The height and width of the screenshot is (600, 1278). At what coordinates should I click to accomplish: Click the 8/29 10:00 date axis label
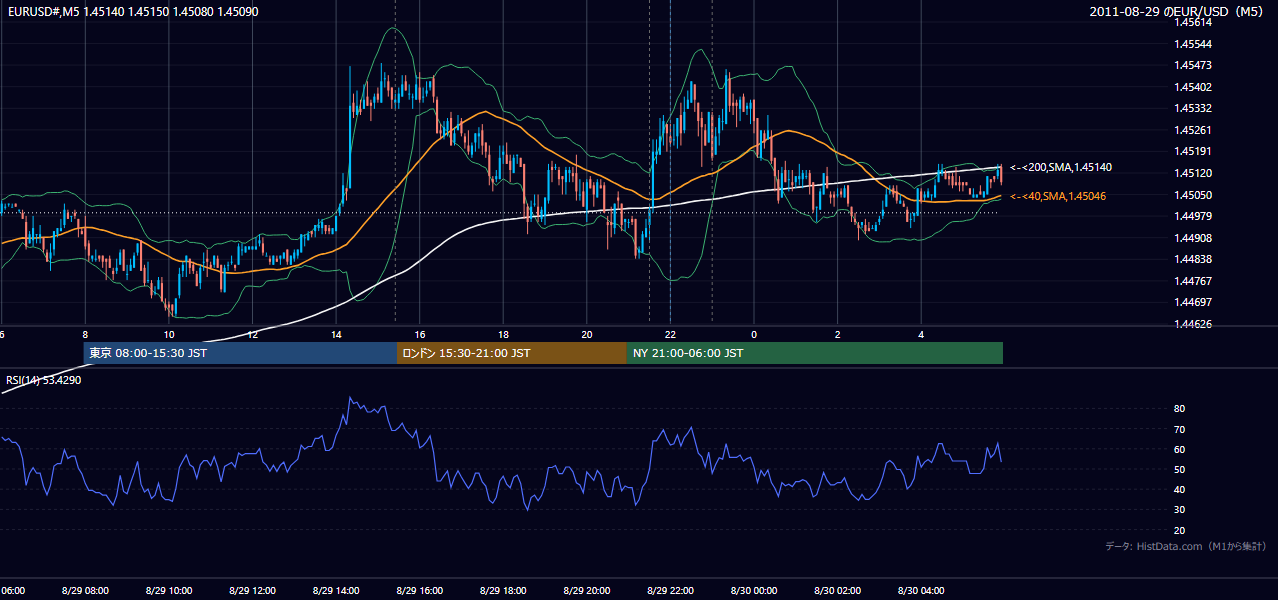pyautogui.click(x=169, y=591)
